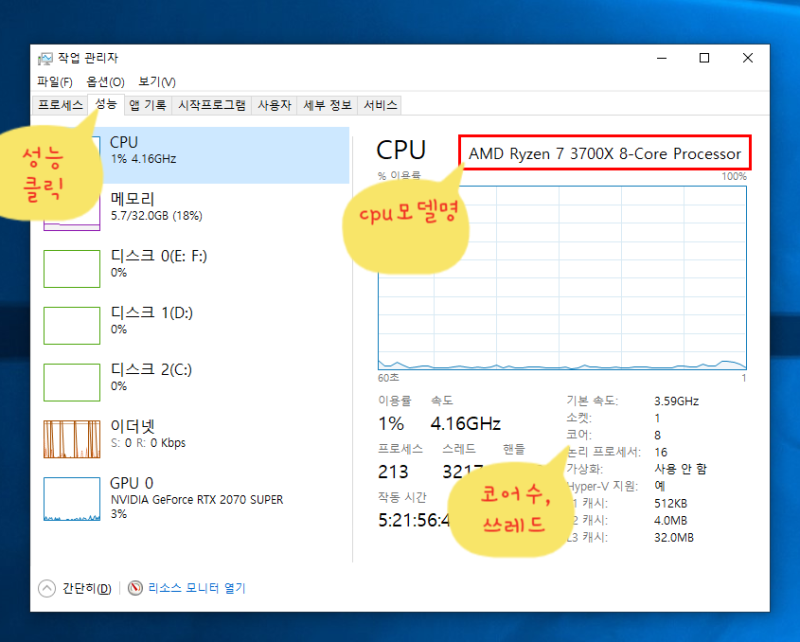The image size is (800, 642).
Task: Click the 4.0MB L2 cache value
Action: [670, 521]
